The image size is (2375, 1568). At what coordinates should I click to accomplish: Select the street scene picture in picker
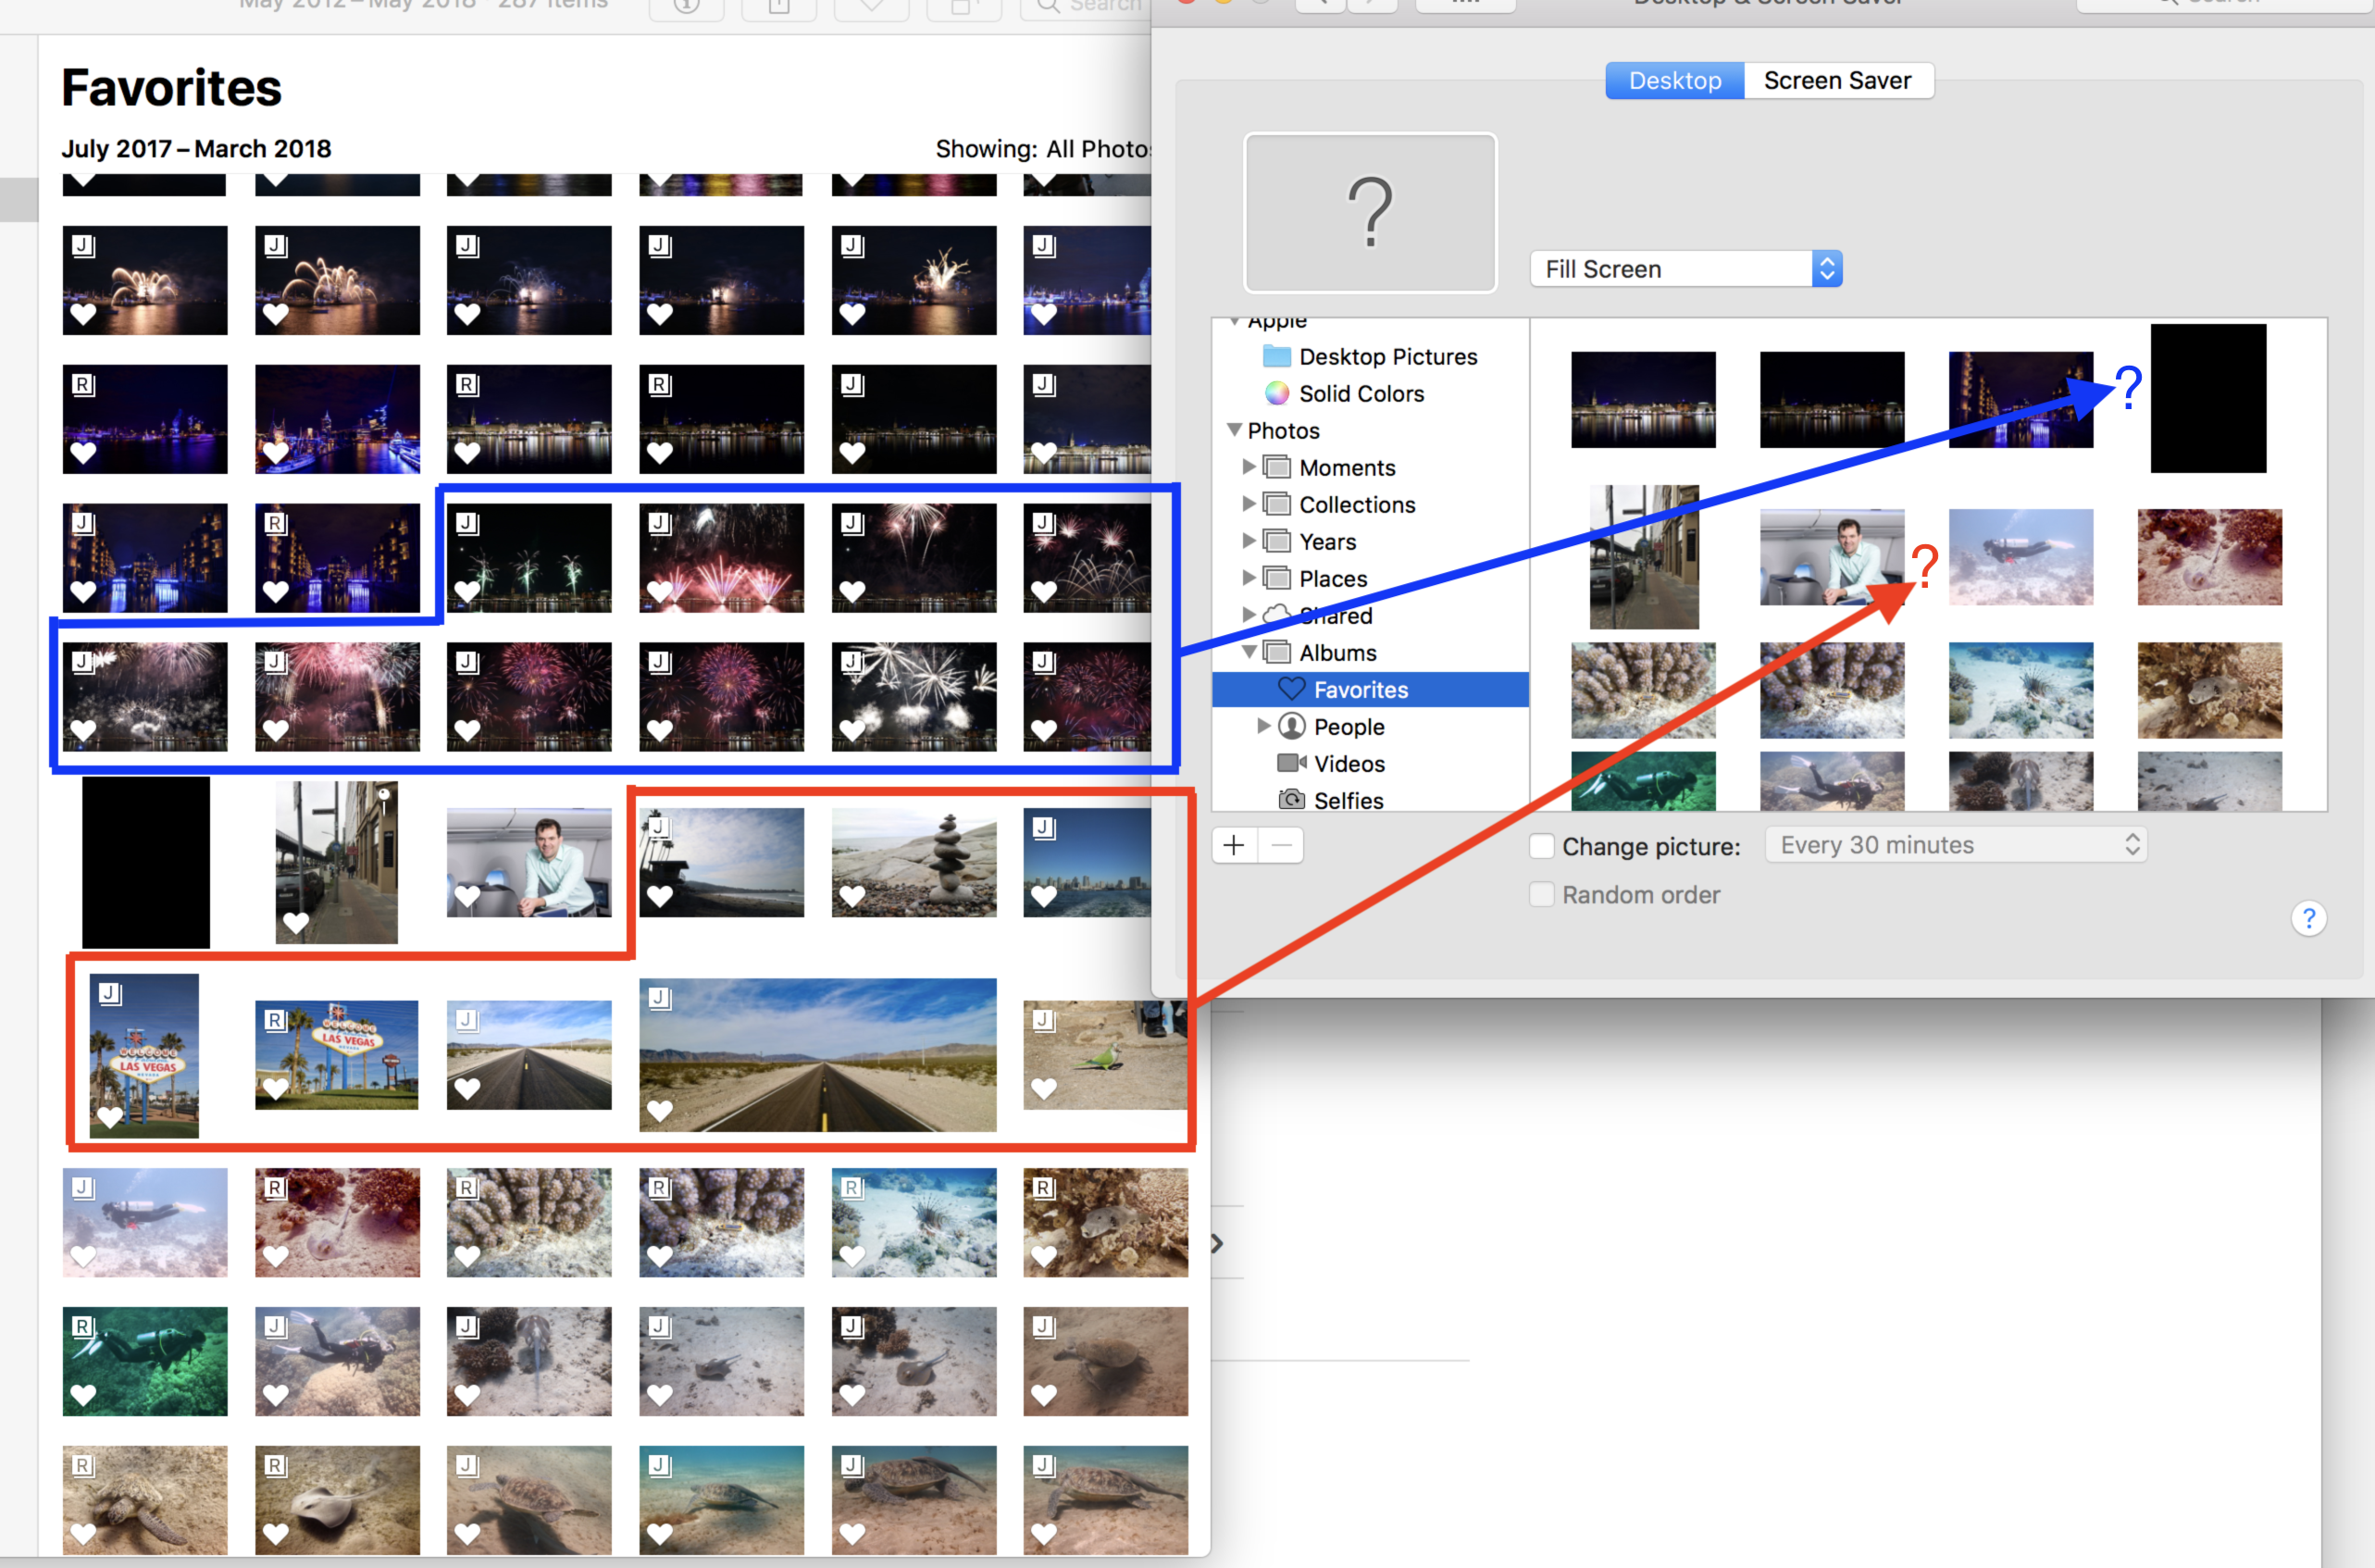point(1644,557)
